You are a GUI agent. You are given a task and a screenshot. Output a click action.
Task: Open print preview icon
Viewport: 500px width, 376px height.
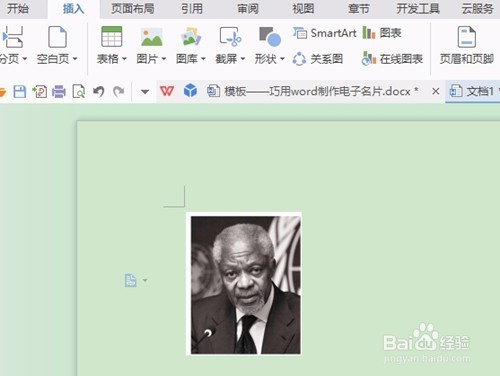tap(79, 91)
